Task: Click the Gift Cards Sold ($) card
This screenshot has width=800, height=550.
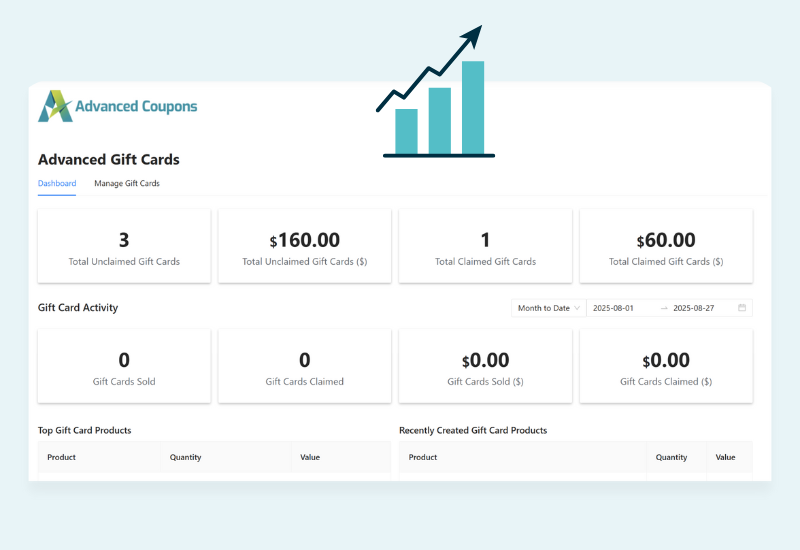Action: pos(485,367)
